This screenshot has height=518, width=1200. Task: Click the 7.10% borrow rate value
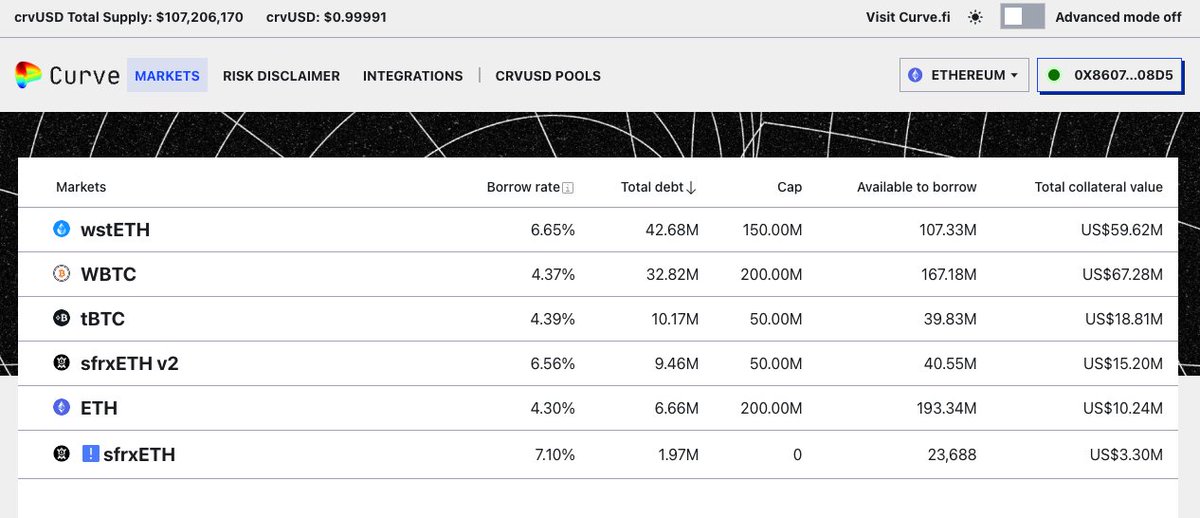pos(553,454)
